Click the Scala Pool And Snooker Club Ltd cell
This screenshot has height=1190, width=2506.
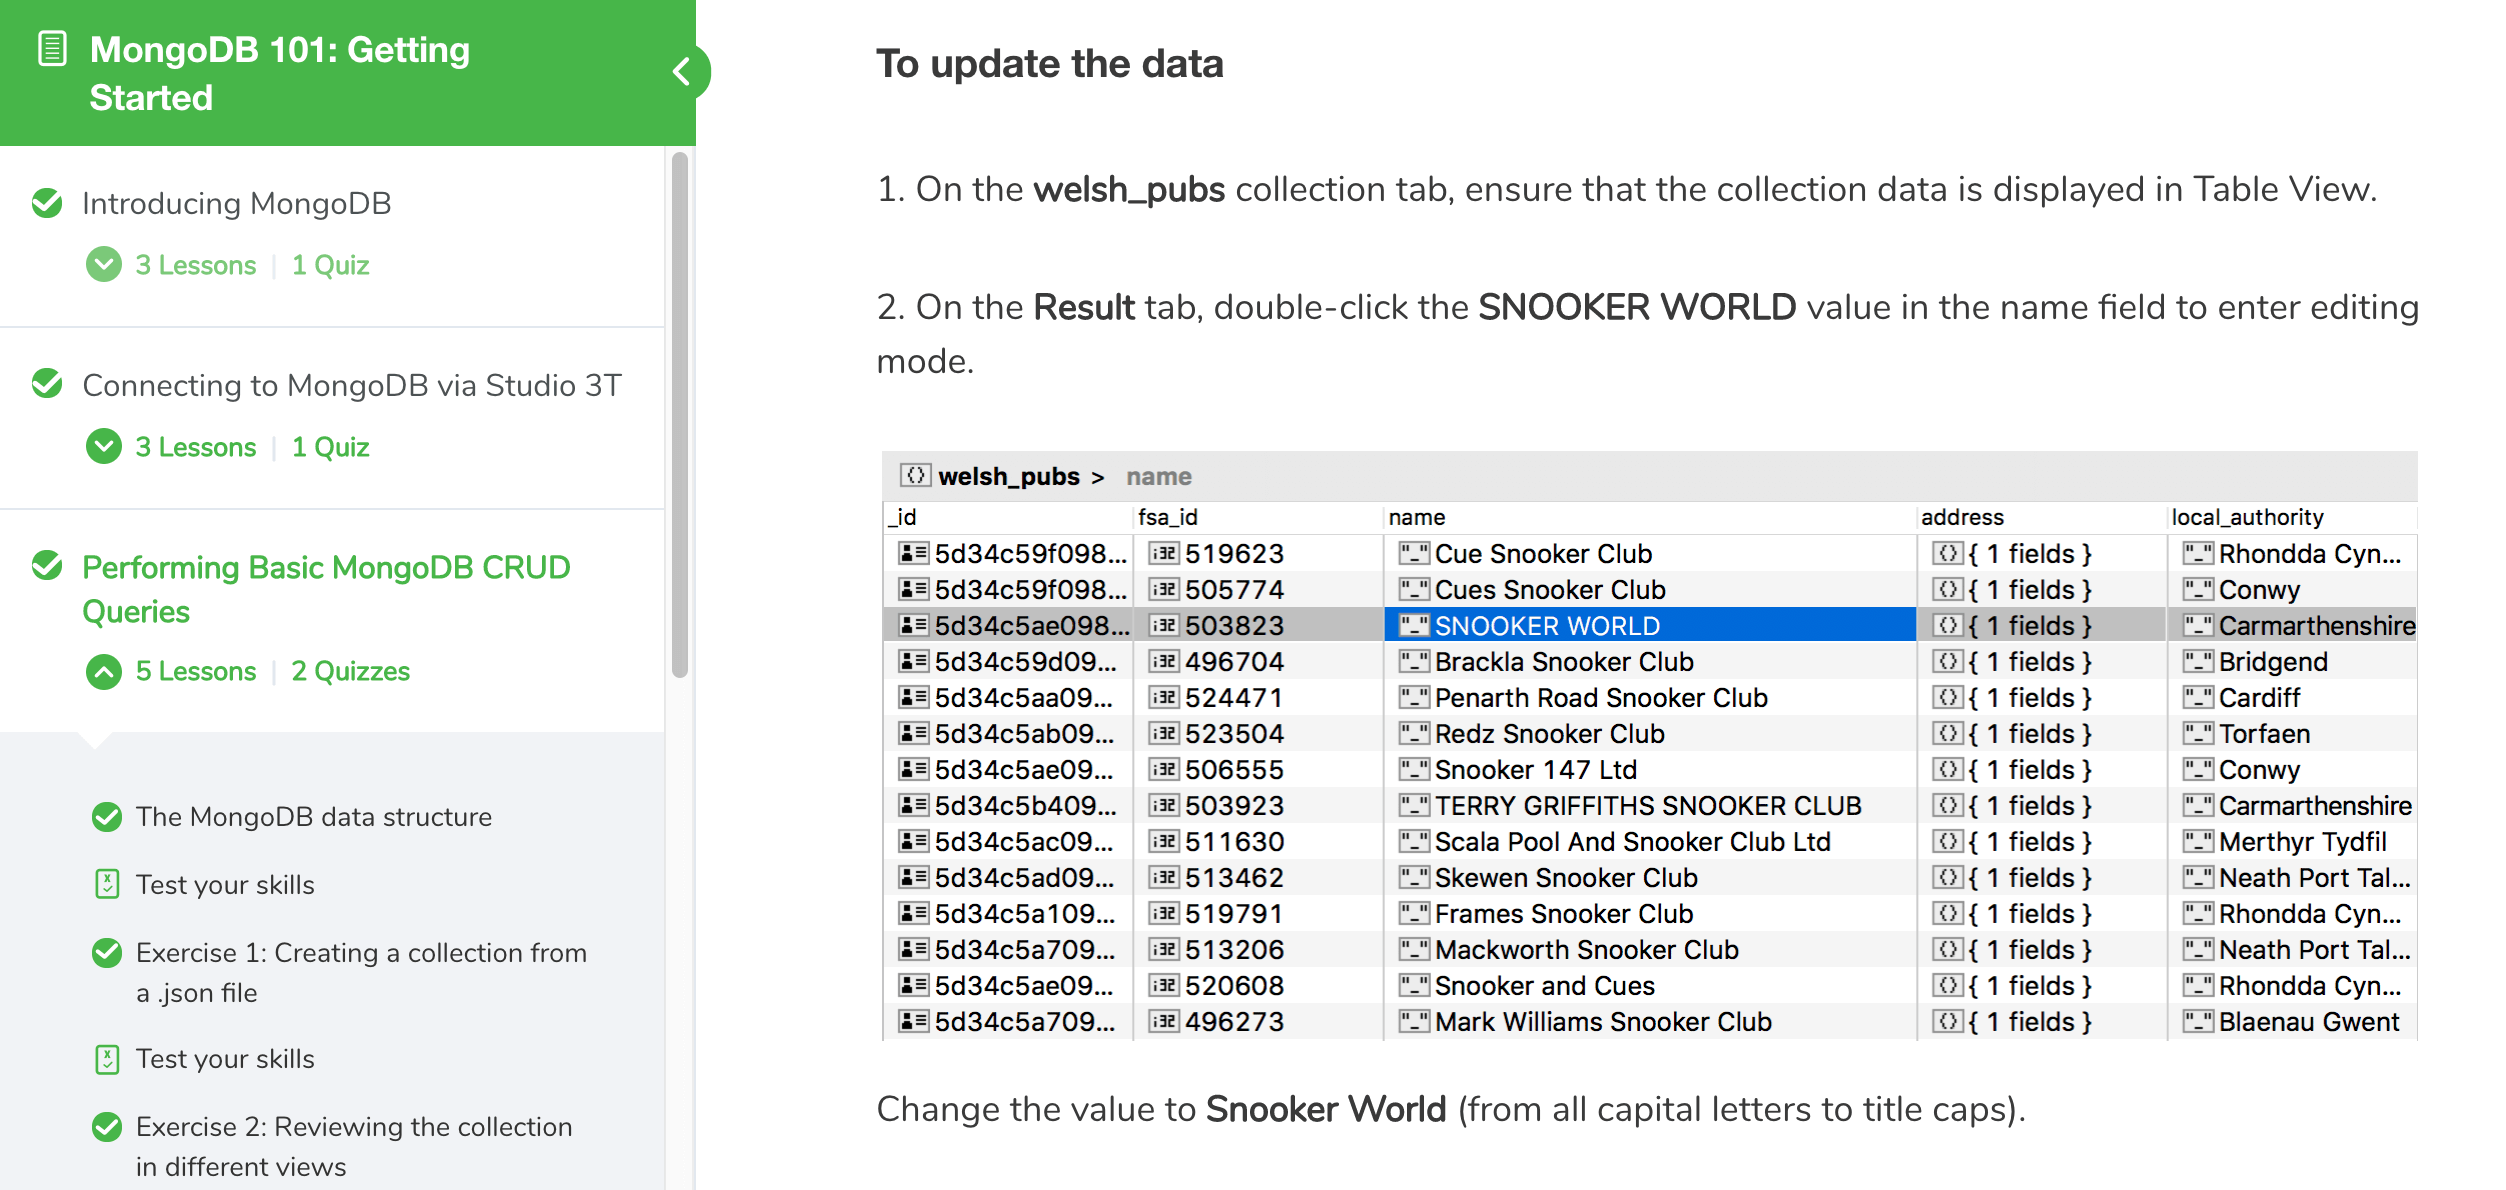[1650, 841]
